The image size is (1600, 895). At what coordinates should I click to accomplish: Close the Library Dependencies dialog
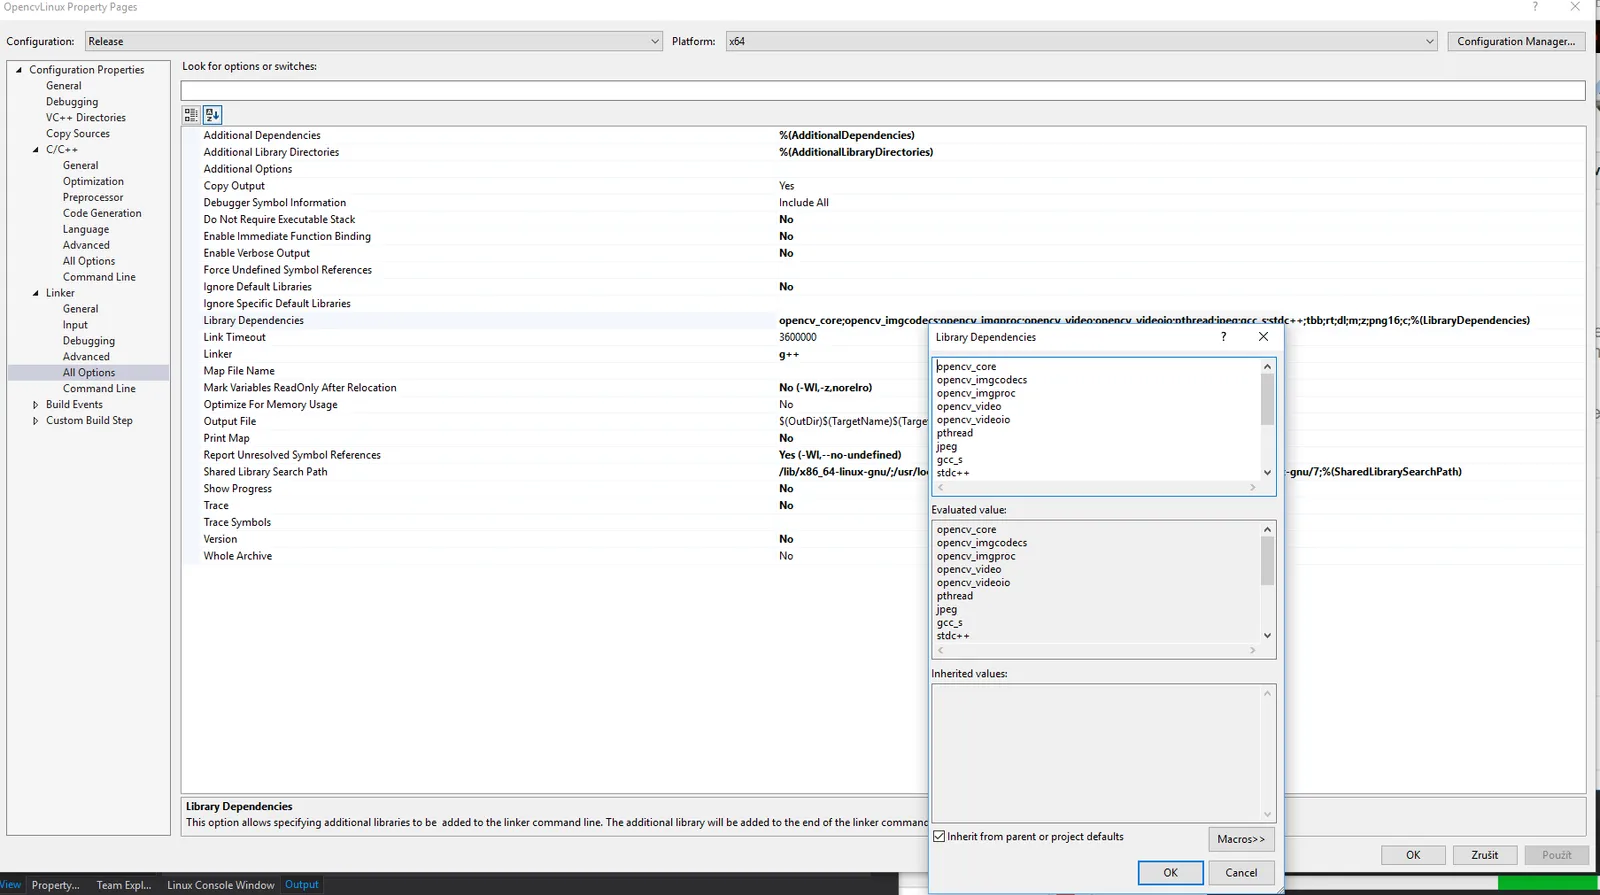(x=1263, y=337)
